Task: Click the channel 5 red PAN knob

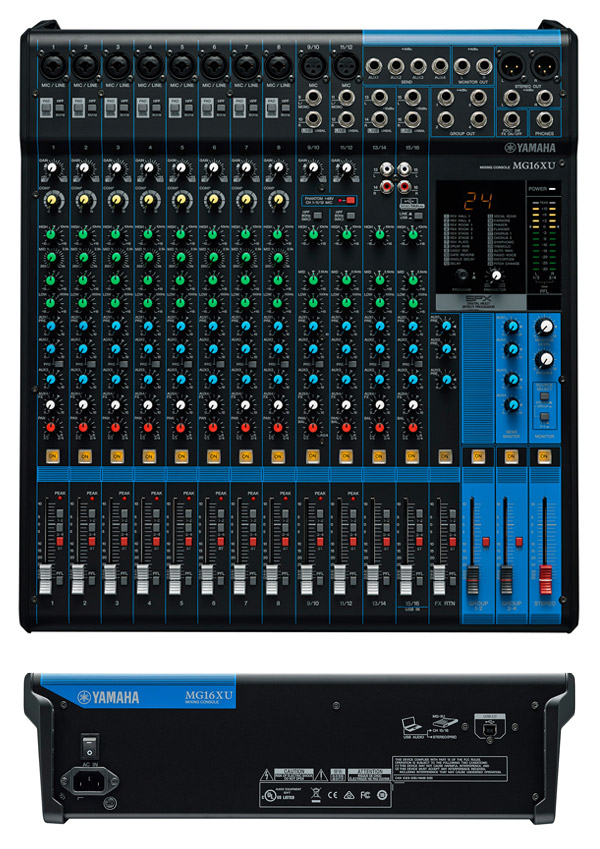Action: click(181, 427)
